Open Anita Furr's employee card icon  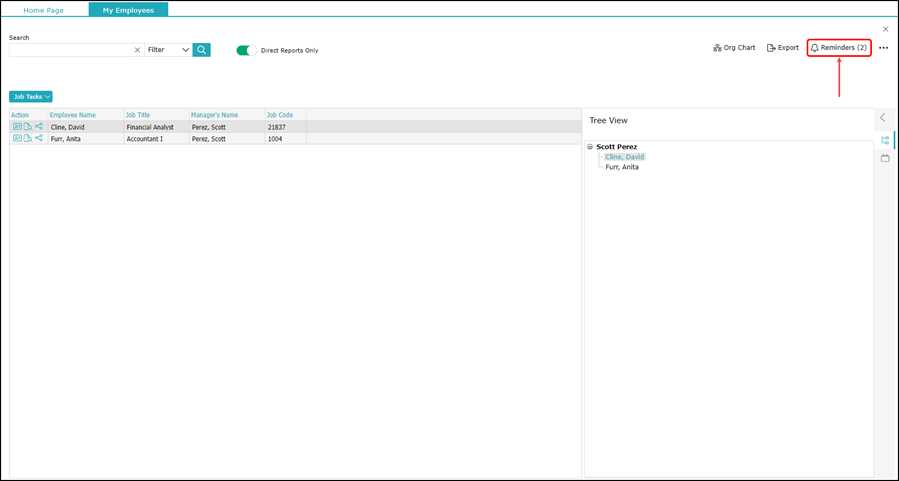click(x=17, y=139)
